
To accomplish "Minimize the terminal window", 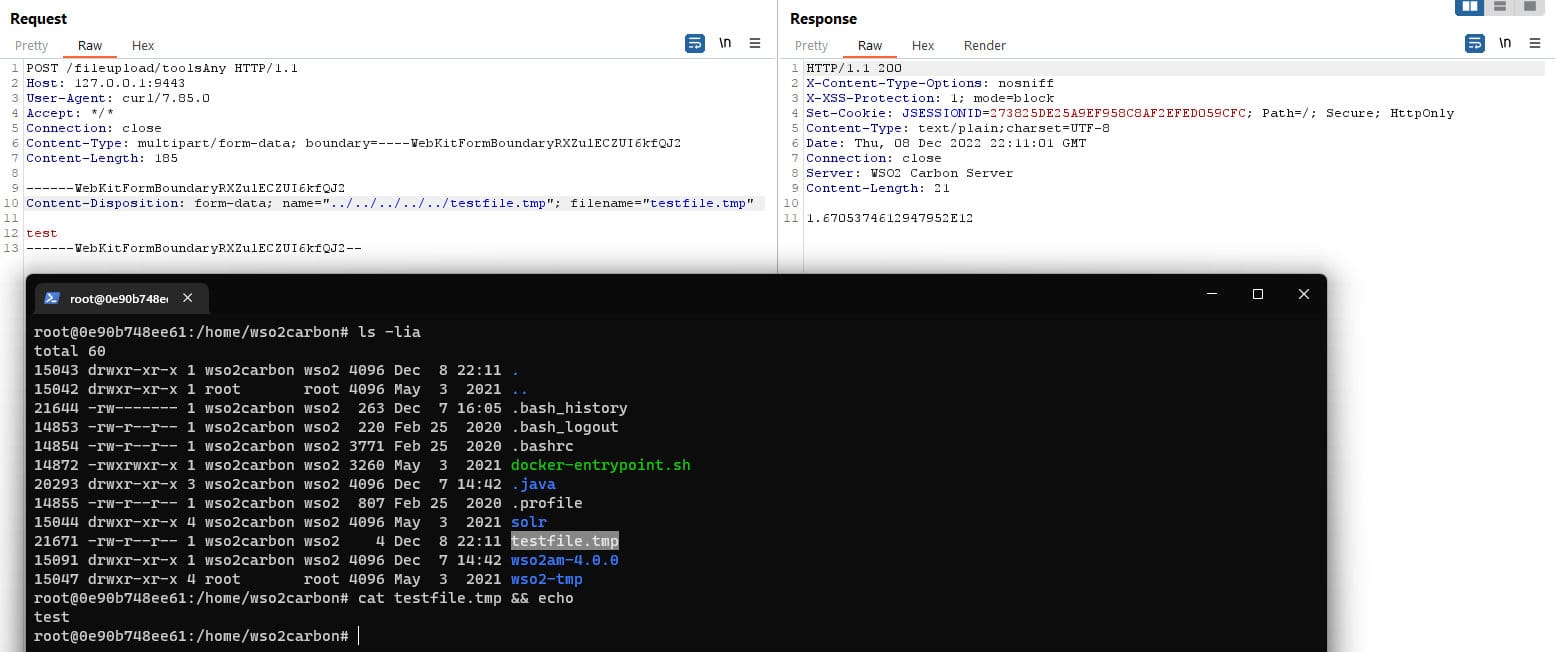I will (1212, 294).
